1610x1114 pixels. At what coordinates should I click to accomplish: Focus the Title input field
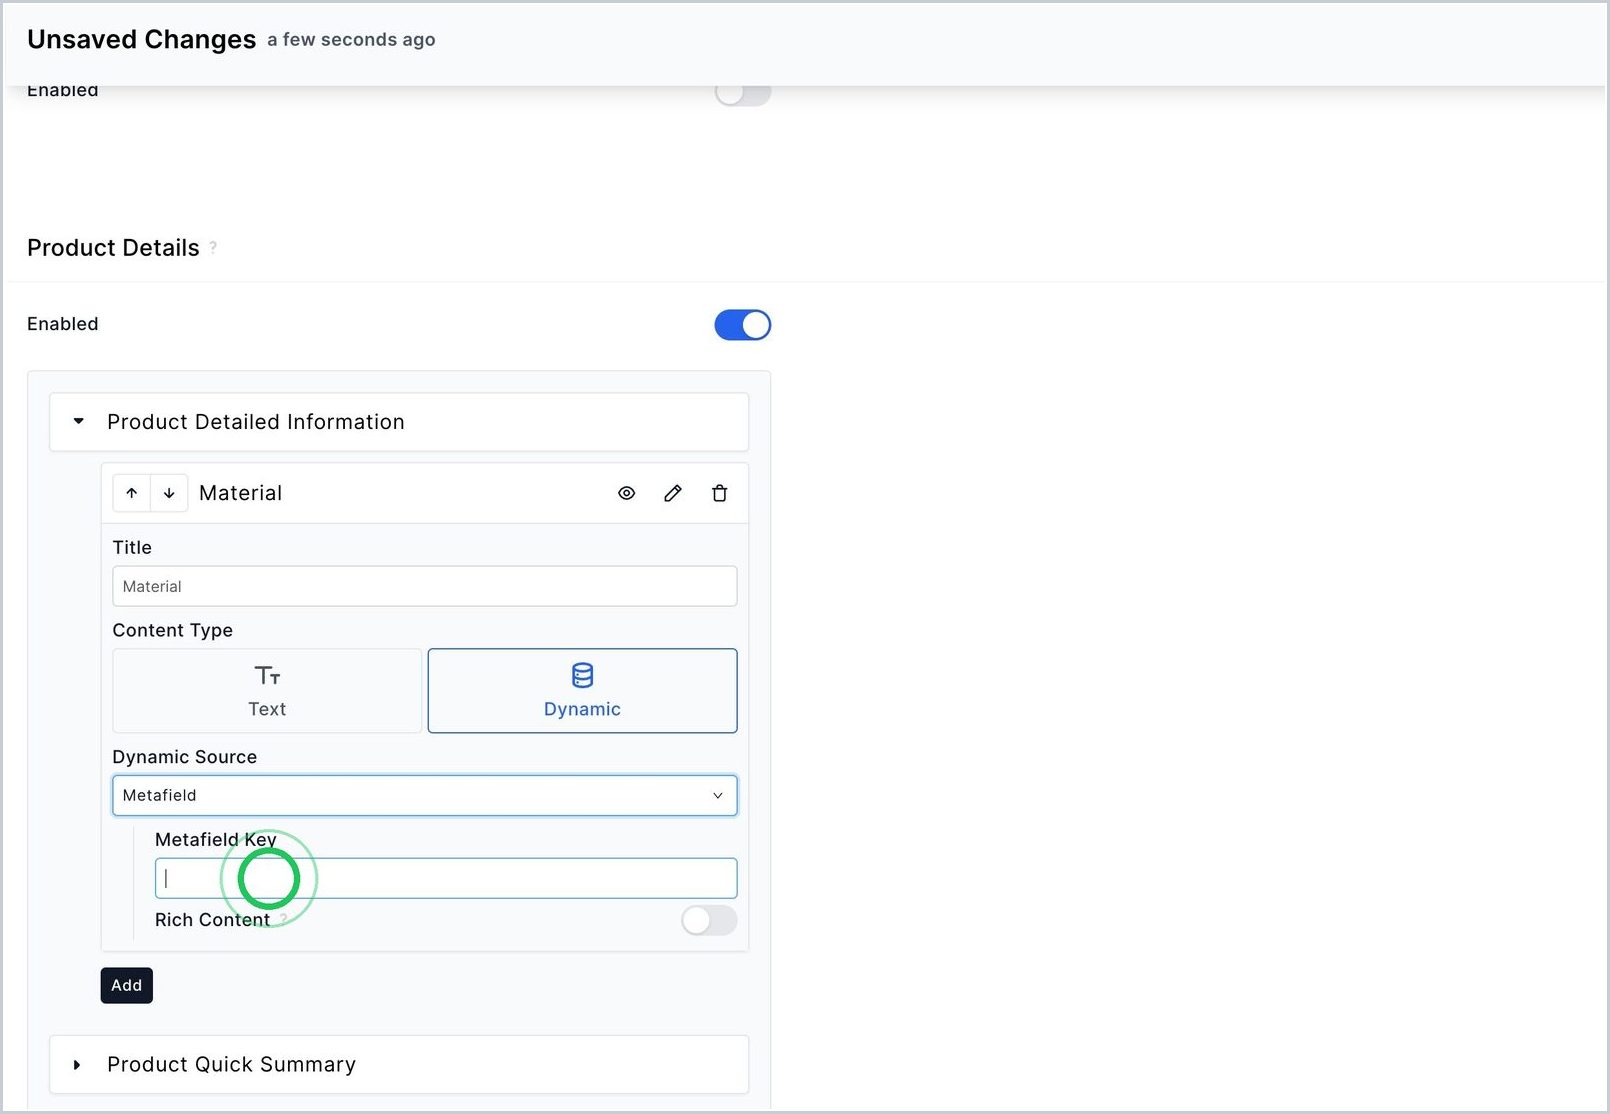pos(425,586)
